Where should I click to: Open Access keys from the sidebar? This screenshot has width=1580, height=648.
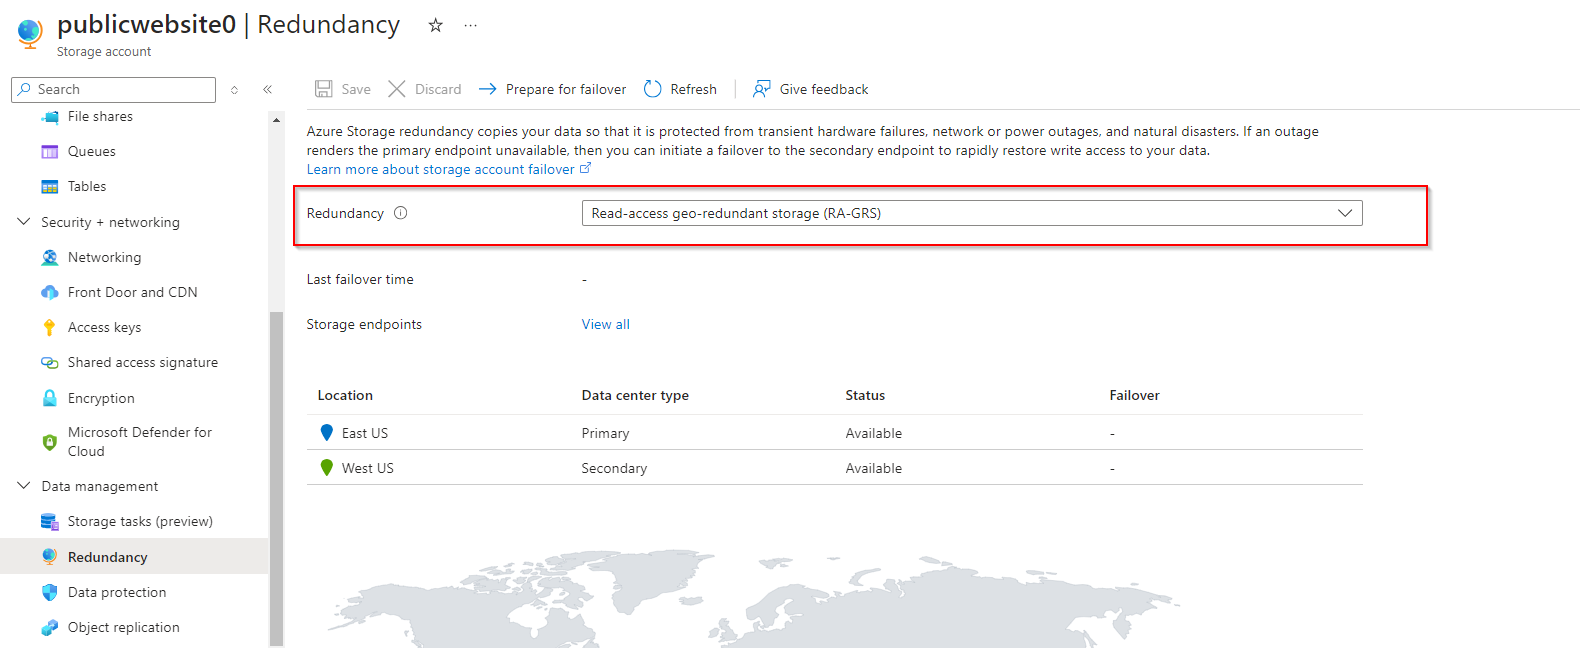[104, 327]
